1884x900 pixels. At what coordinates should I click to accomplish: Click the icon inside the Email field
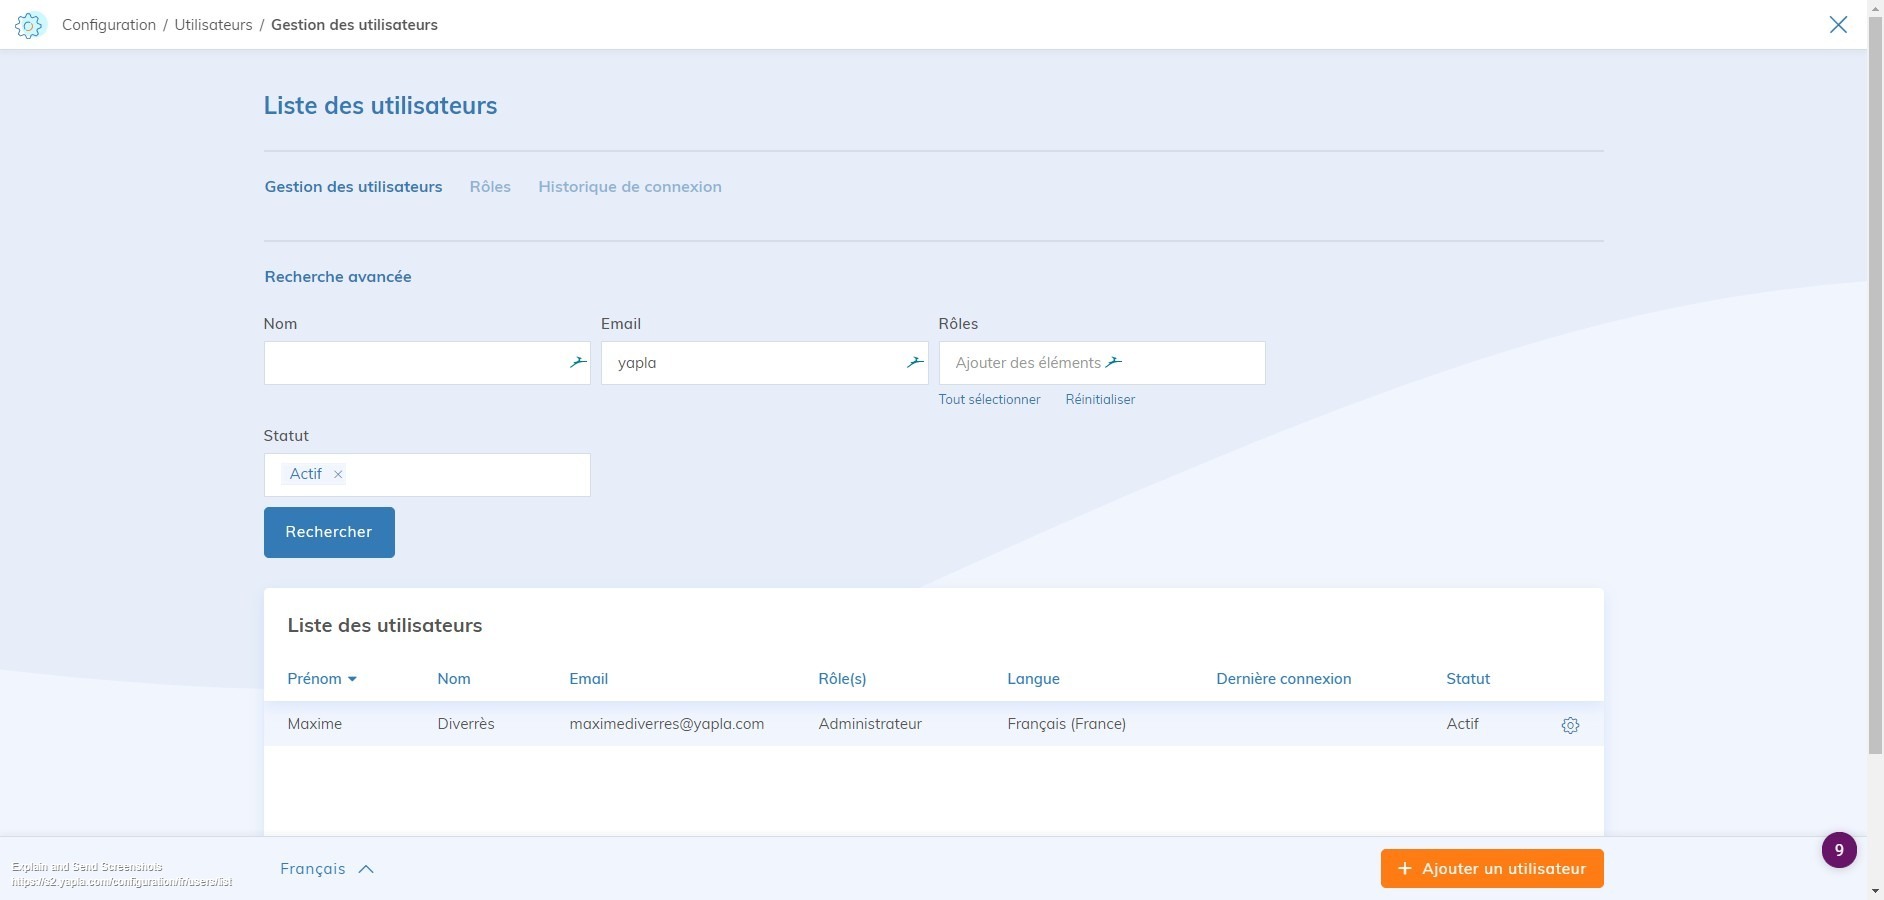pyautogui.click(x=914, y=363)
